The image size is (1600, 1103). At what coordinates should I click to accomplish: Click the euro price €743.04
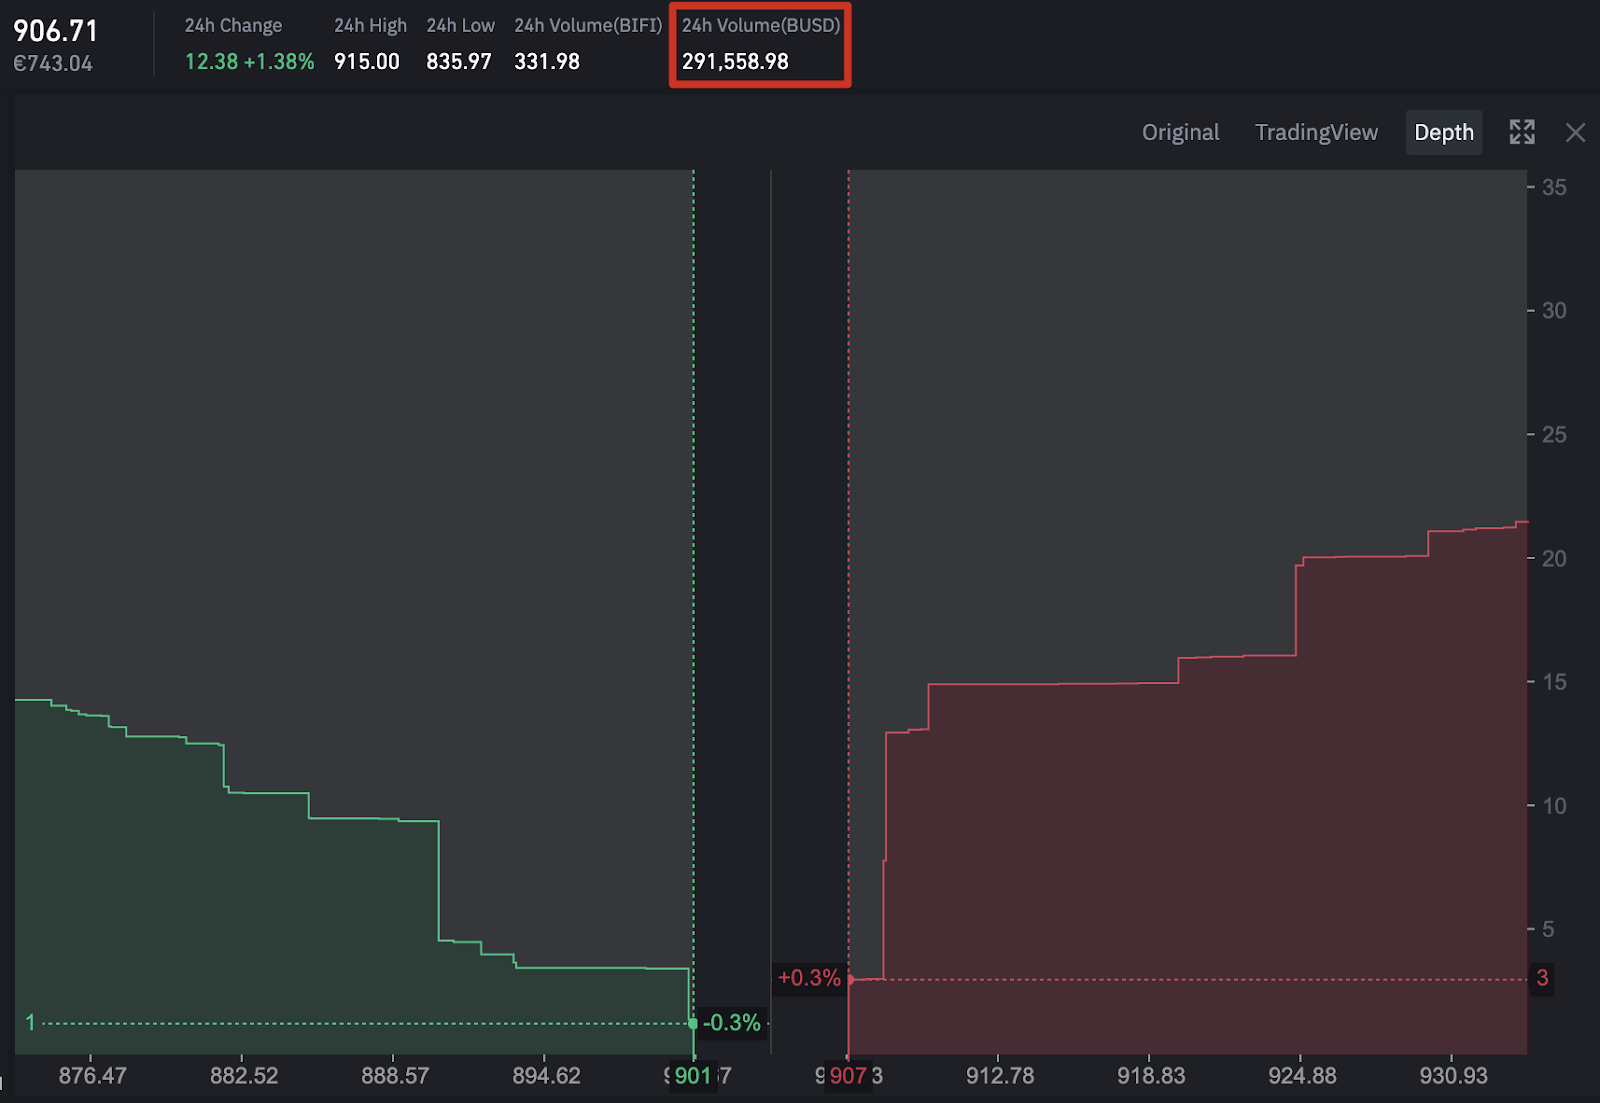53,63
